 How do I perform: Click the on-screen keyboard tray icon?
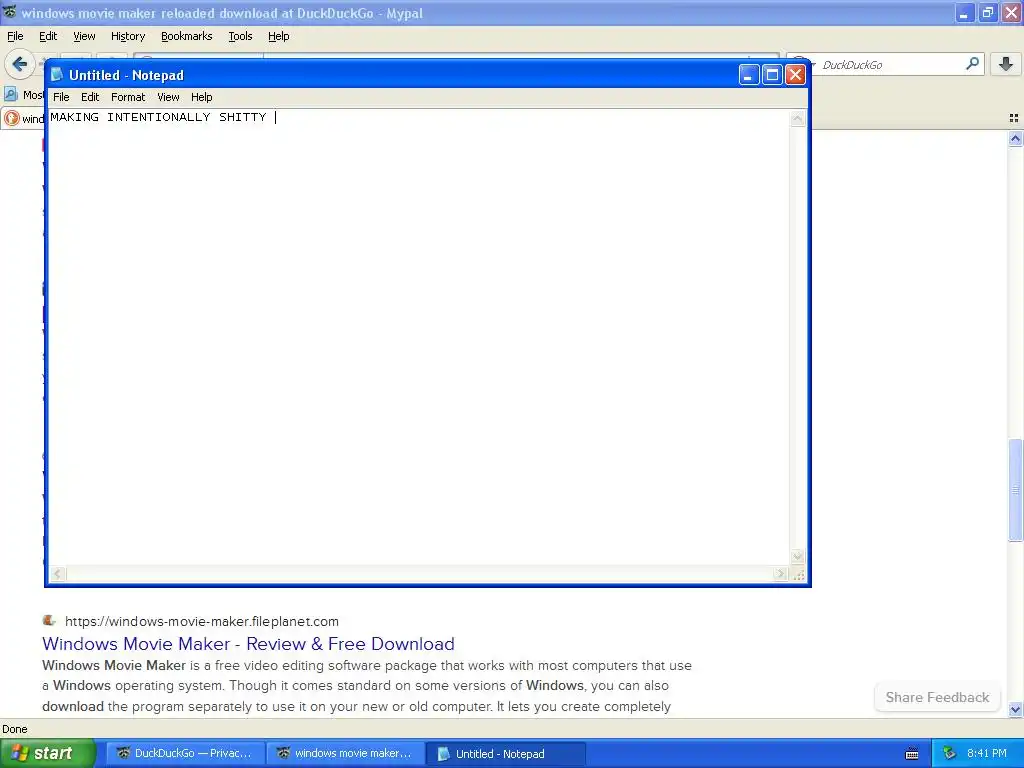click(x=912, y=754)
